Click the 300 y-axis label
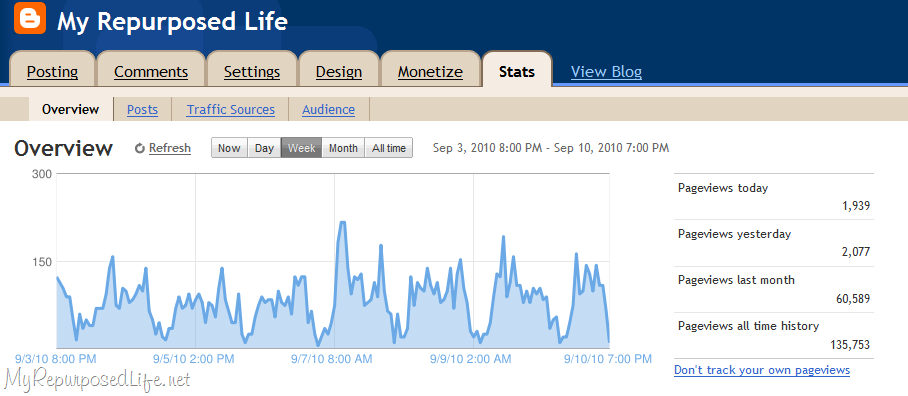The height and width of the screenshot is (396, 908). [x=42, y=174]
